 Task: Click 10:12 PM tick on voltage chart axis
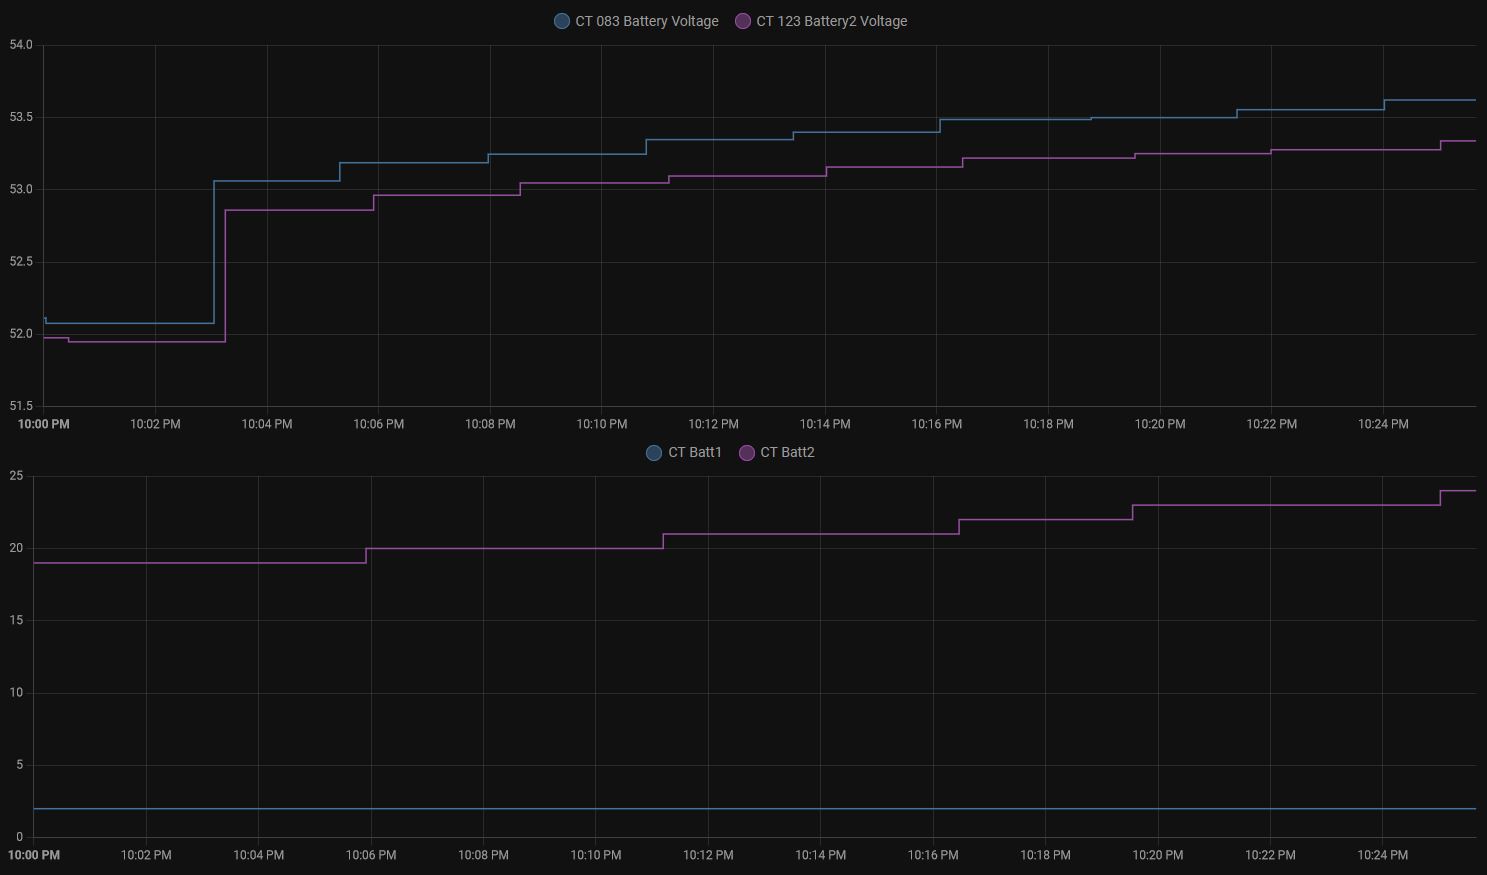coord(713,424)
